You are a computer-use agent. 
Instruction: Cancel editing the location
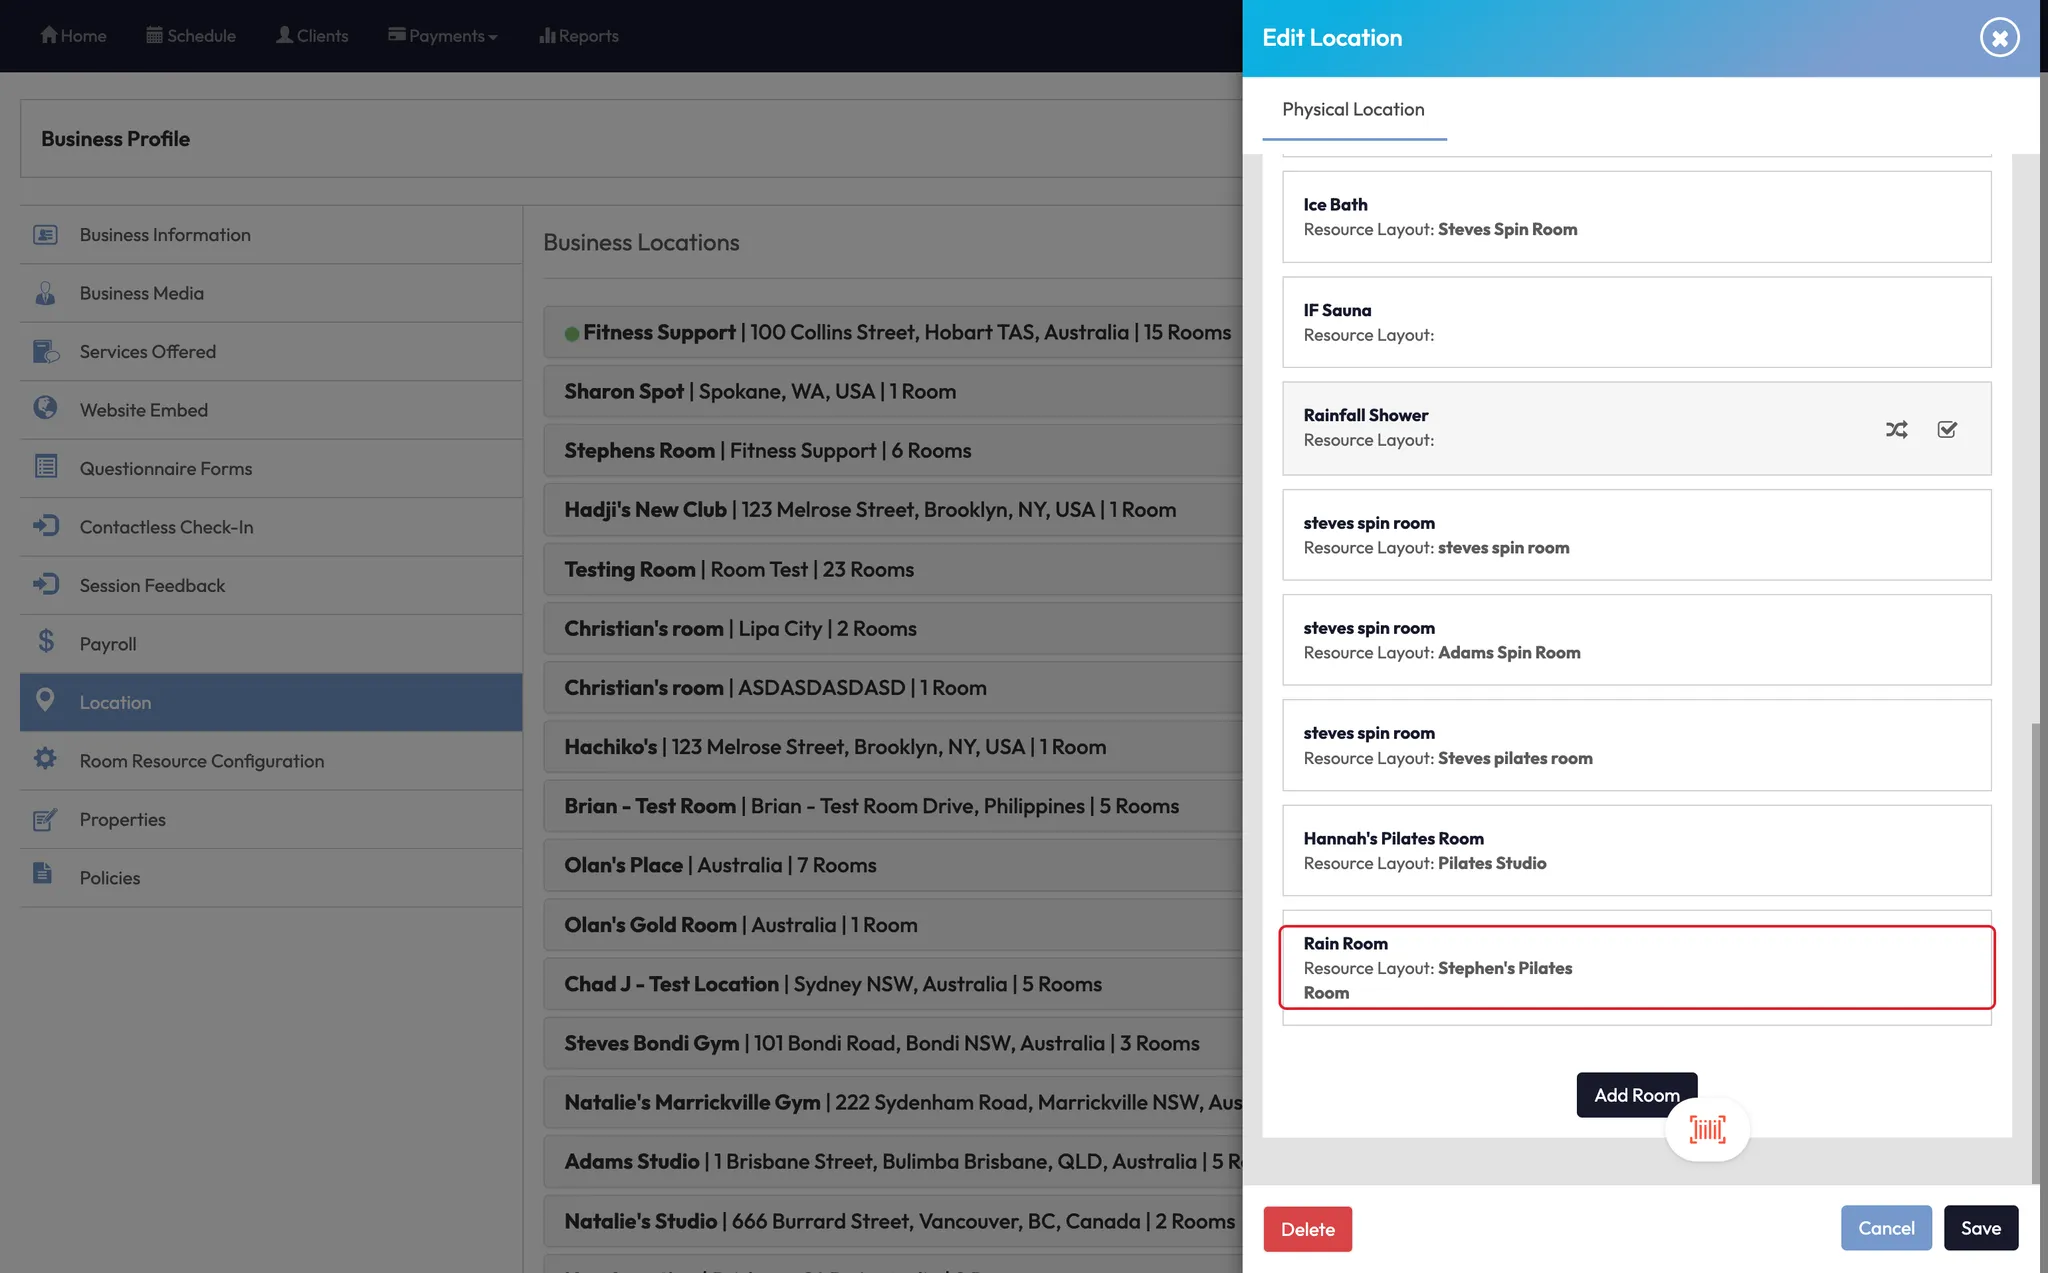tap(1886, 1228)
